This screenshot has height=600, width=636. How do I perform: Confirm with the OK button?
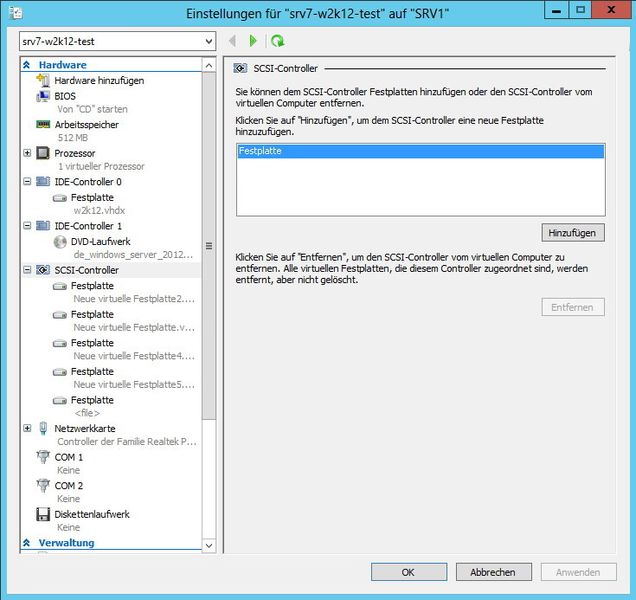(x=409, y=572)
